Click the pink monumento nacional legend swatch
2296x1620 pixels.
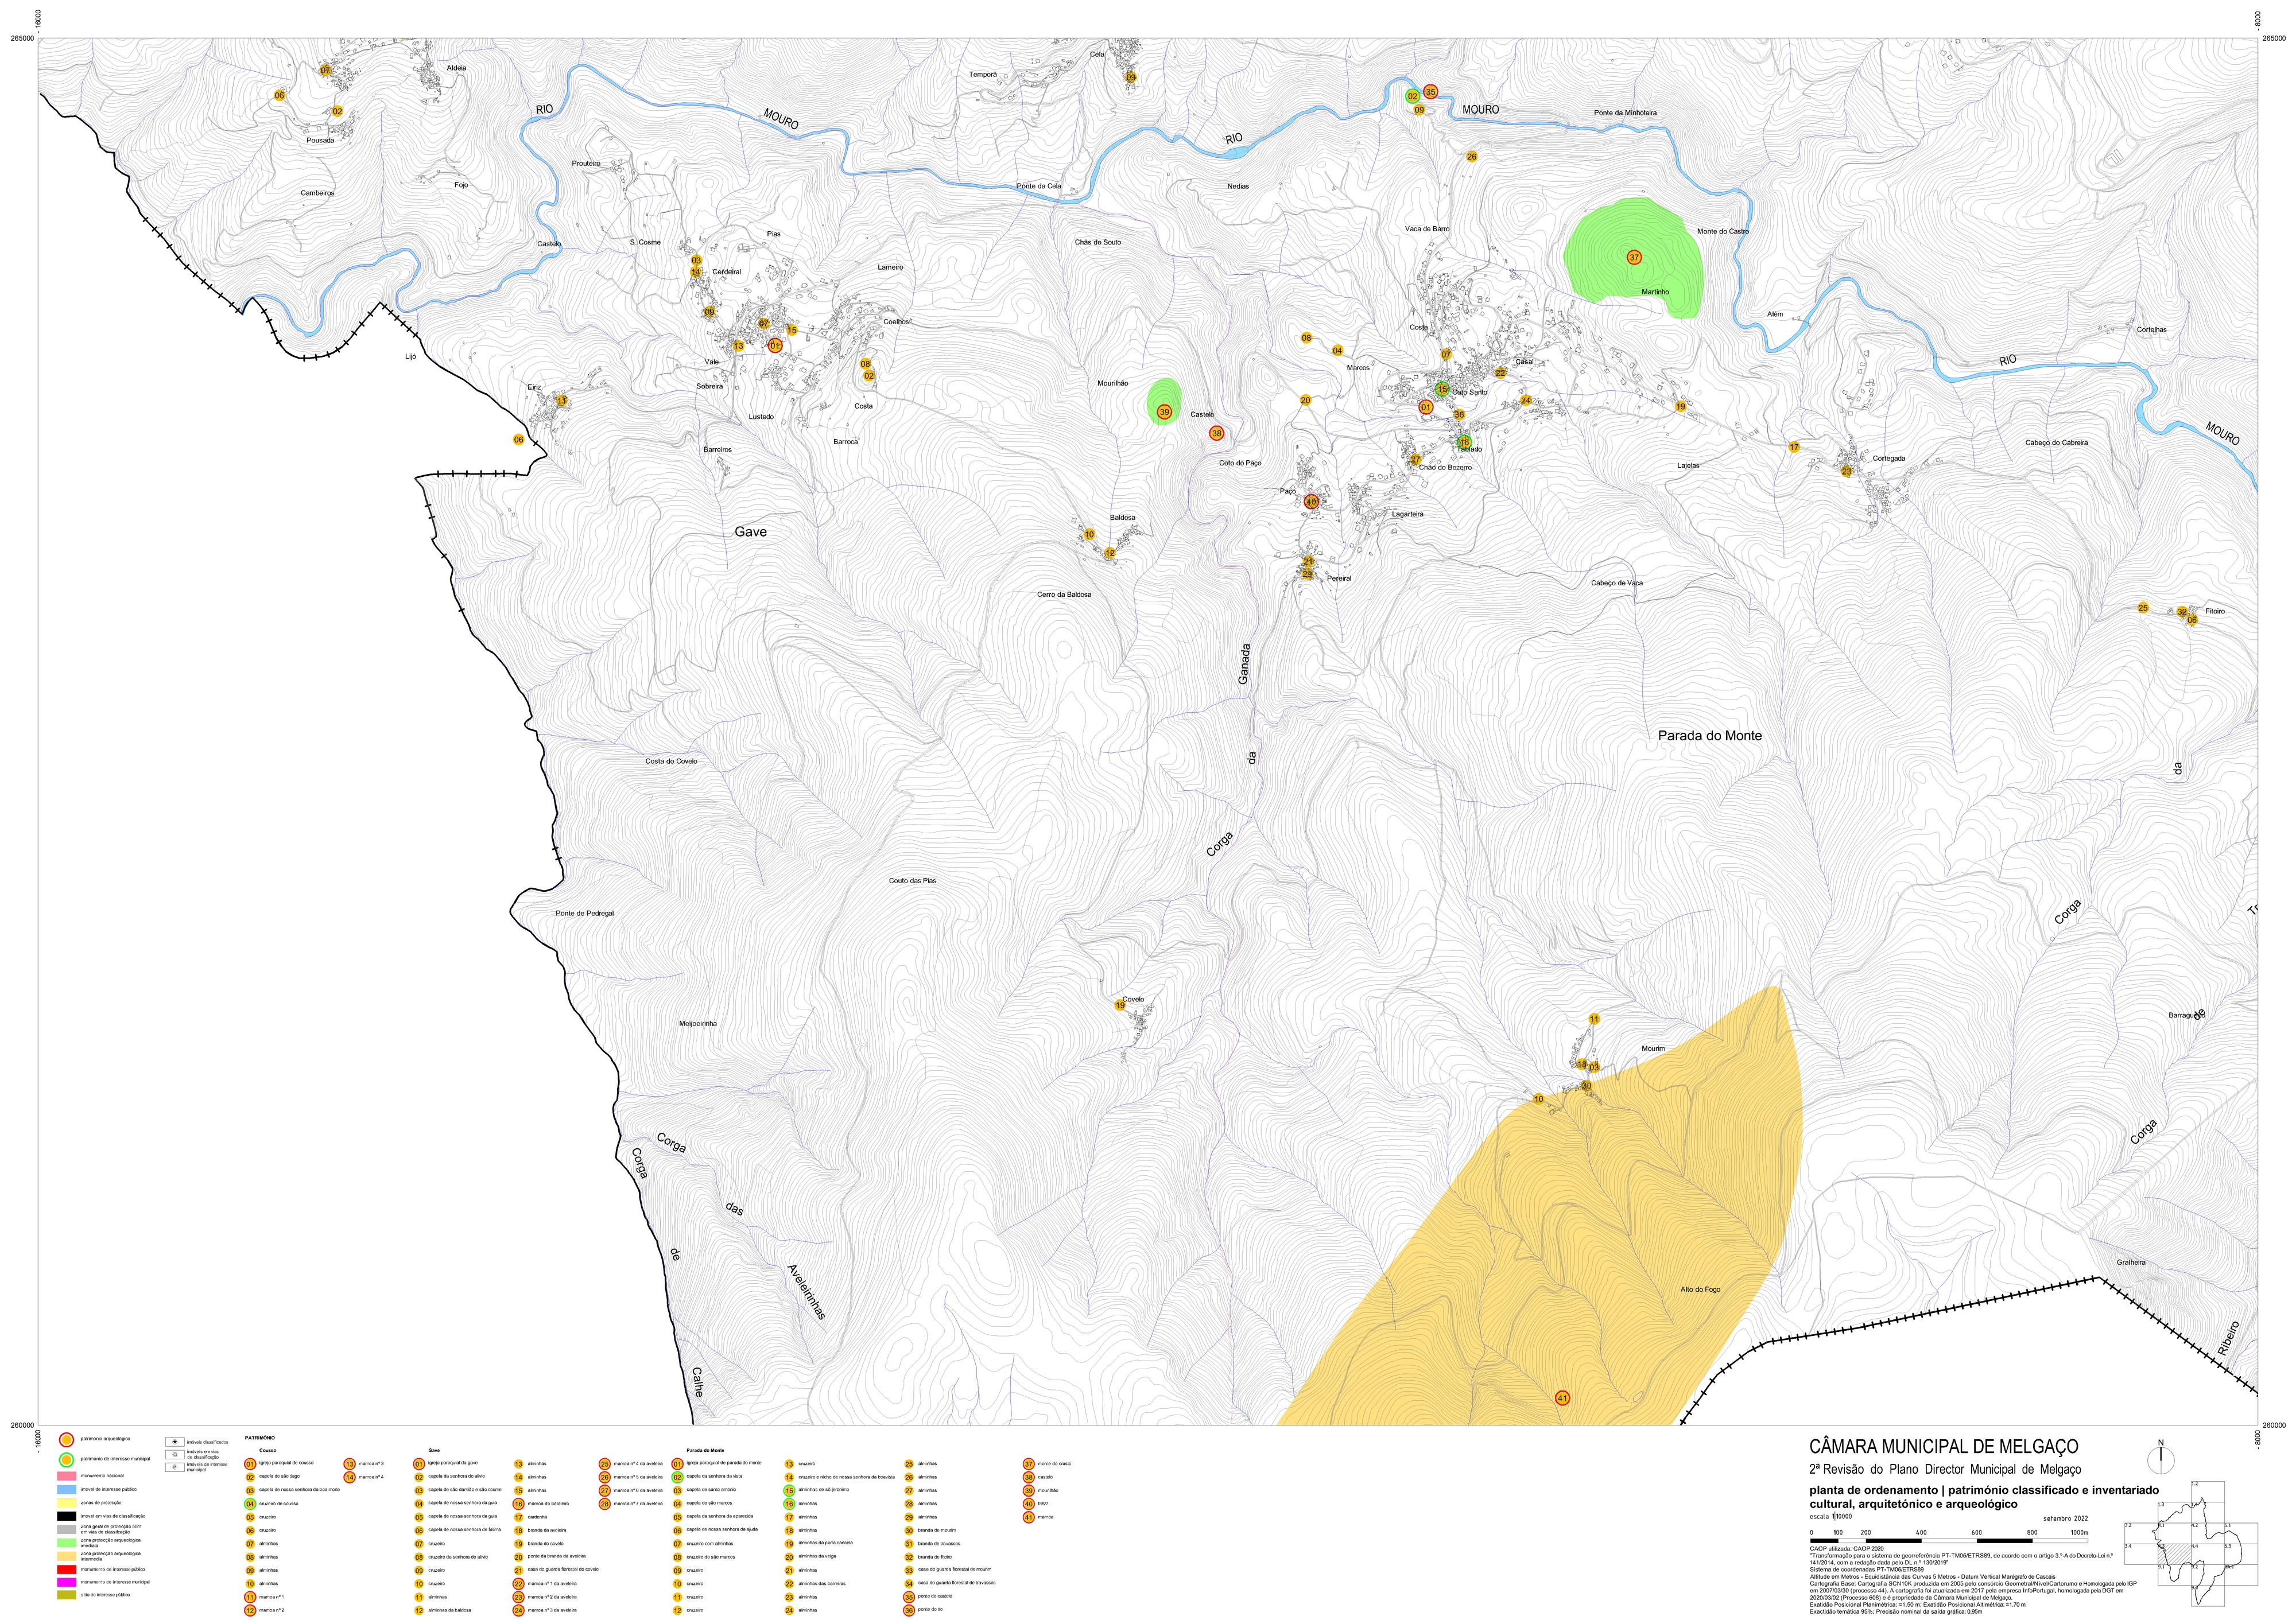click(66, 1476)
